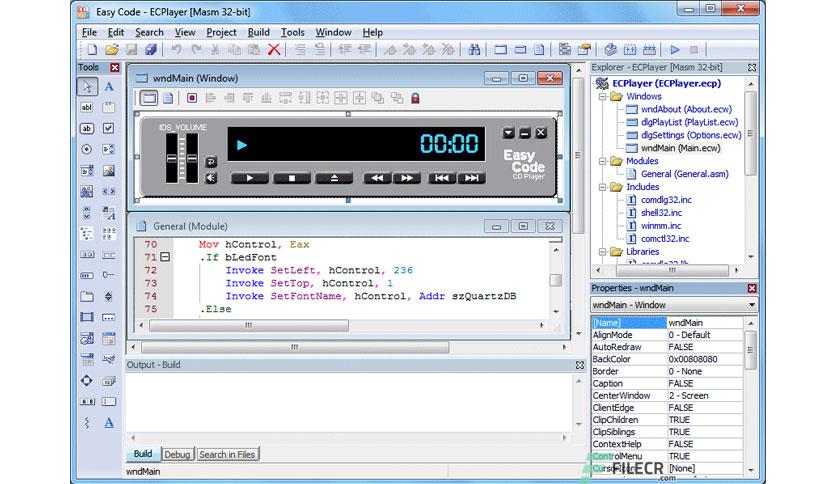
Task: Collapse the Modules folder in Explorer
Action: pos(602,161)
